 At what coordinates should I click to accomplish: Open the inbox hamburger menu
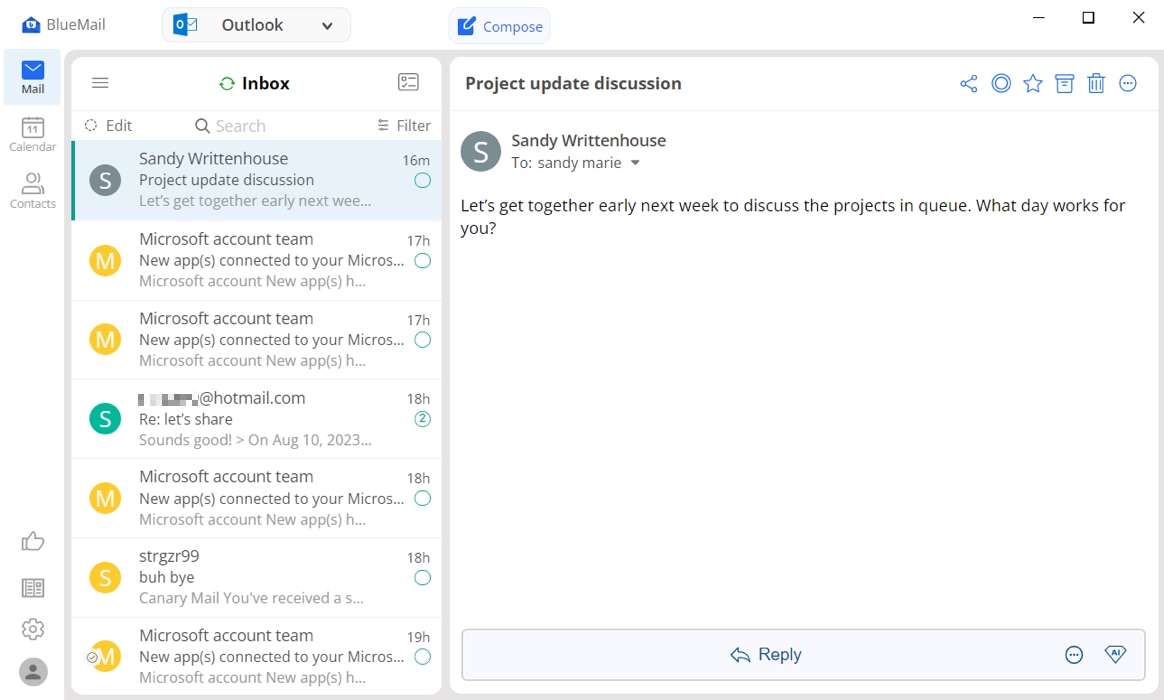(99, 83)
